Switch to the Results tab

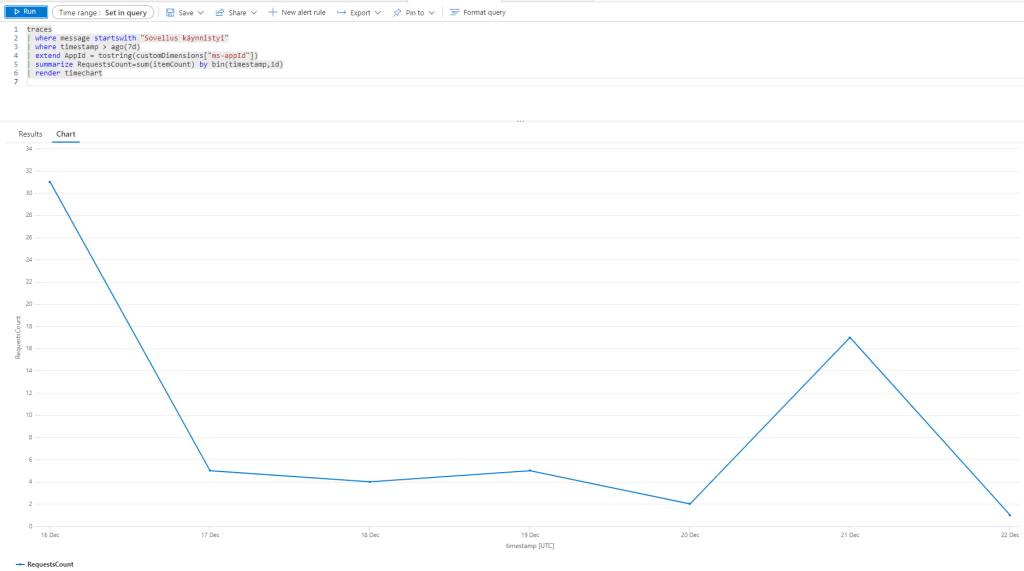(x=30, y=133)
